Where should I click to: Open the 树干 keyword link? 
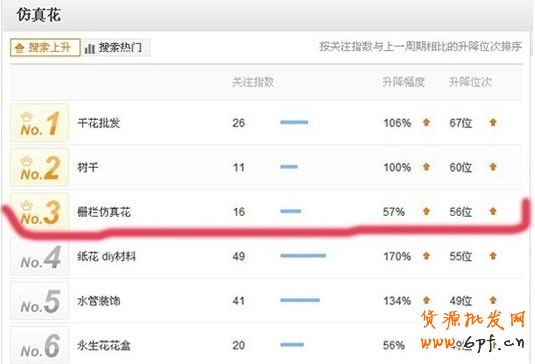coord(88,167)
